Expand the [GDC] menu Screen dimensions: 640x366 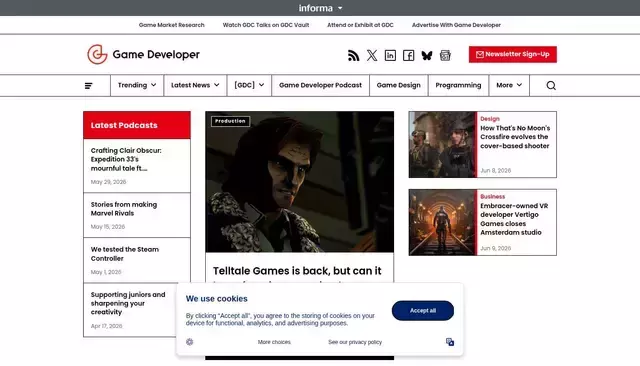[249, 85]
